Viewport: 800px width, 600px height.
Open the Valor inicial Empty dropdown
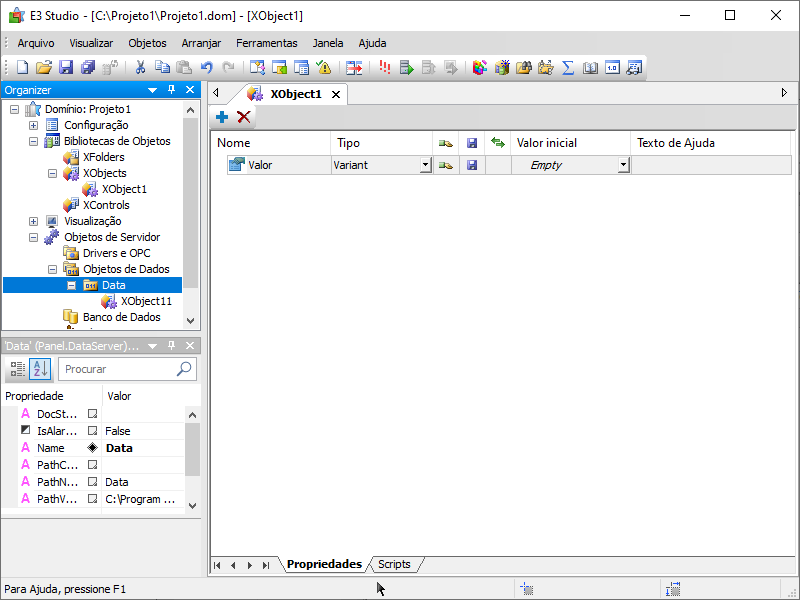[623, 165]
